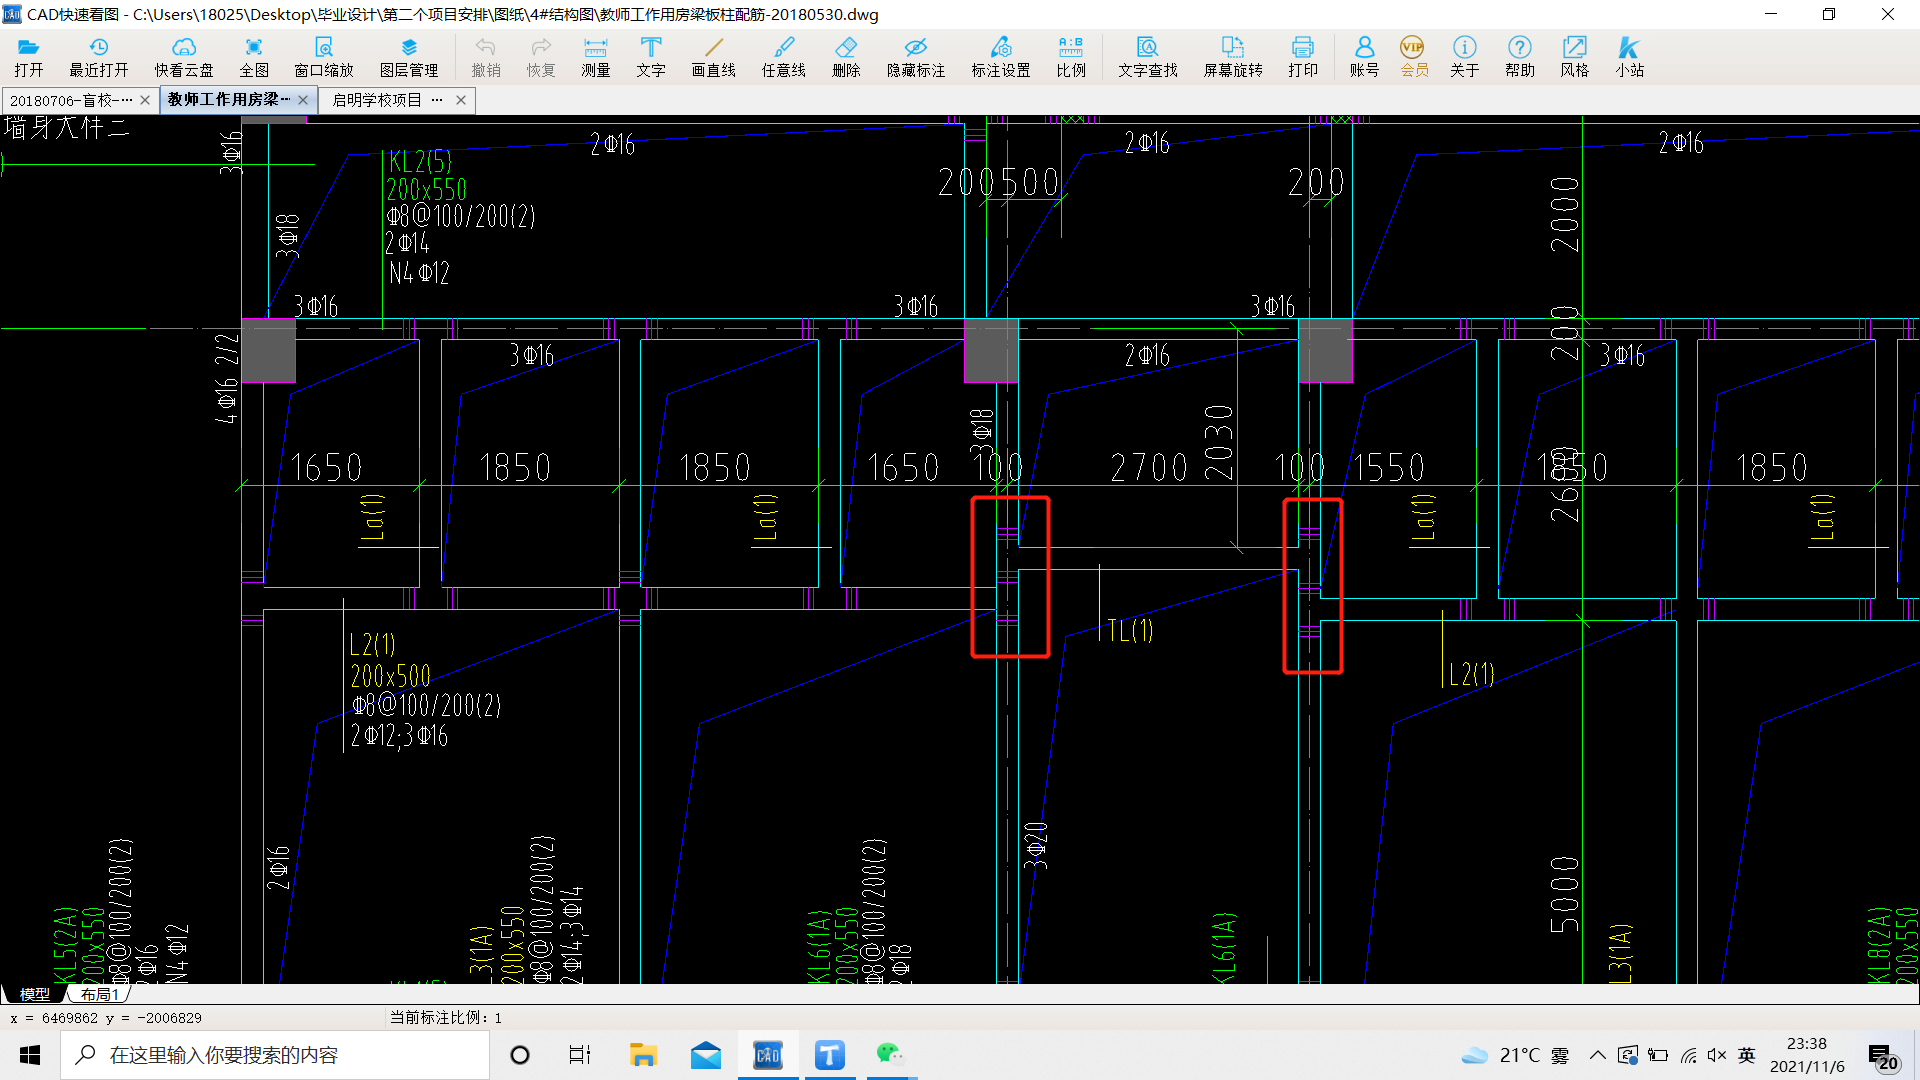The width and height of the screenshot is (1920, 1080).
Task: Click the Windows Start button
Action: pos(30,1055)
